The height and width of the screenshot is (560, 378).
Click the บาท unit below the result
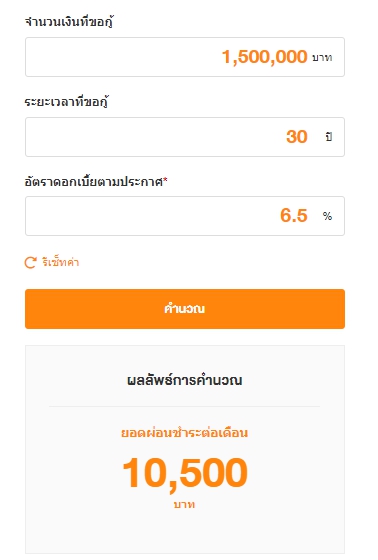[x=184, y=505]
